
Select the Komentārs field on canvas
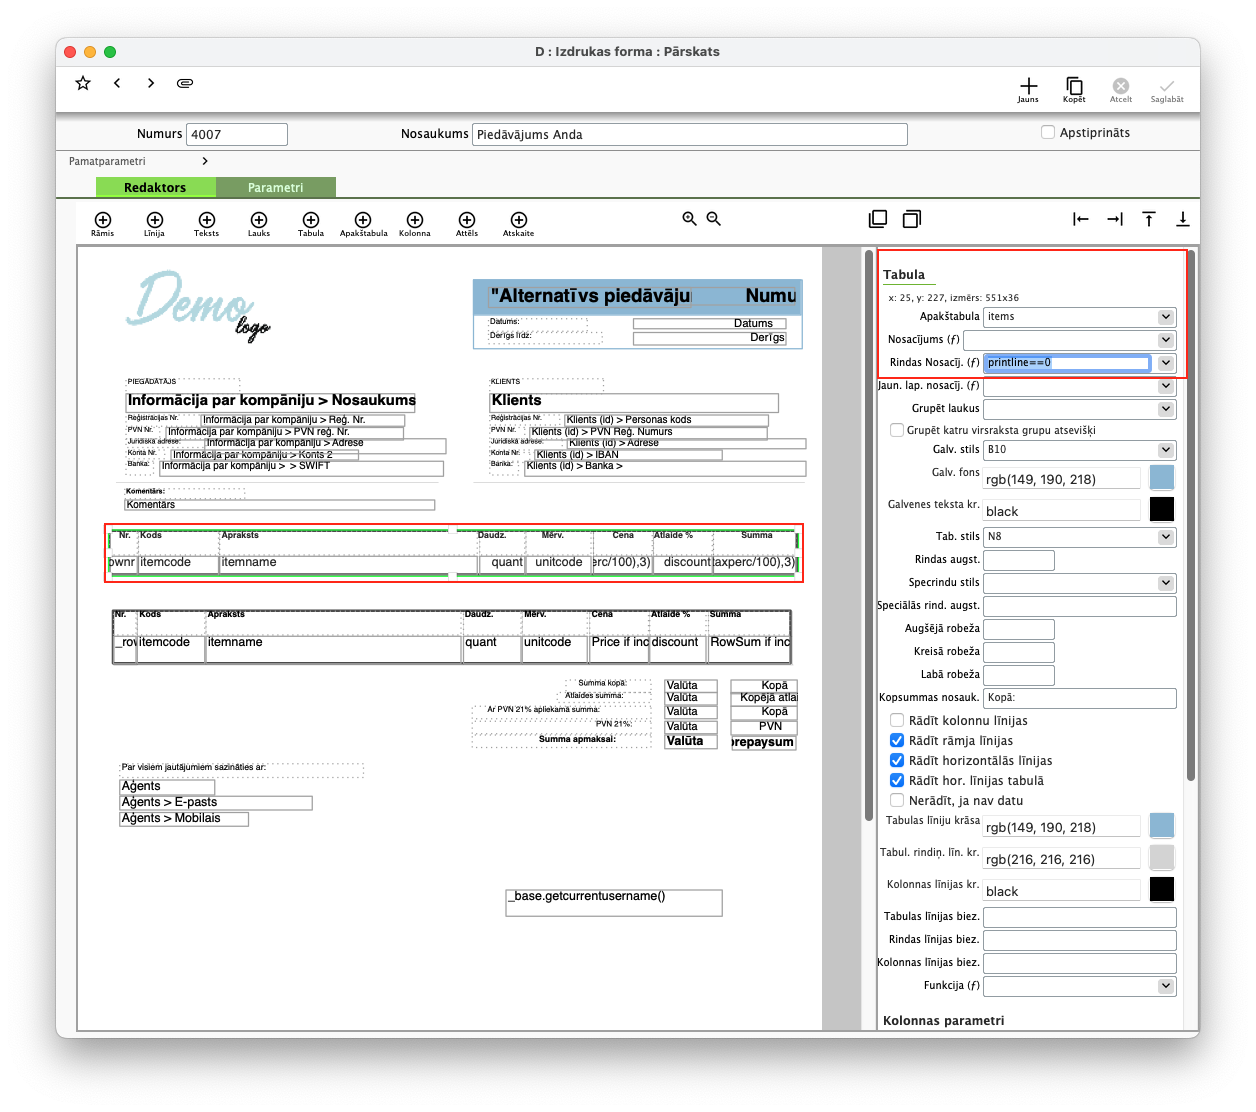click(280, 505)
